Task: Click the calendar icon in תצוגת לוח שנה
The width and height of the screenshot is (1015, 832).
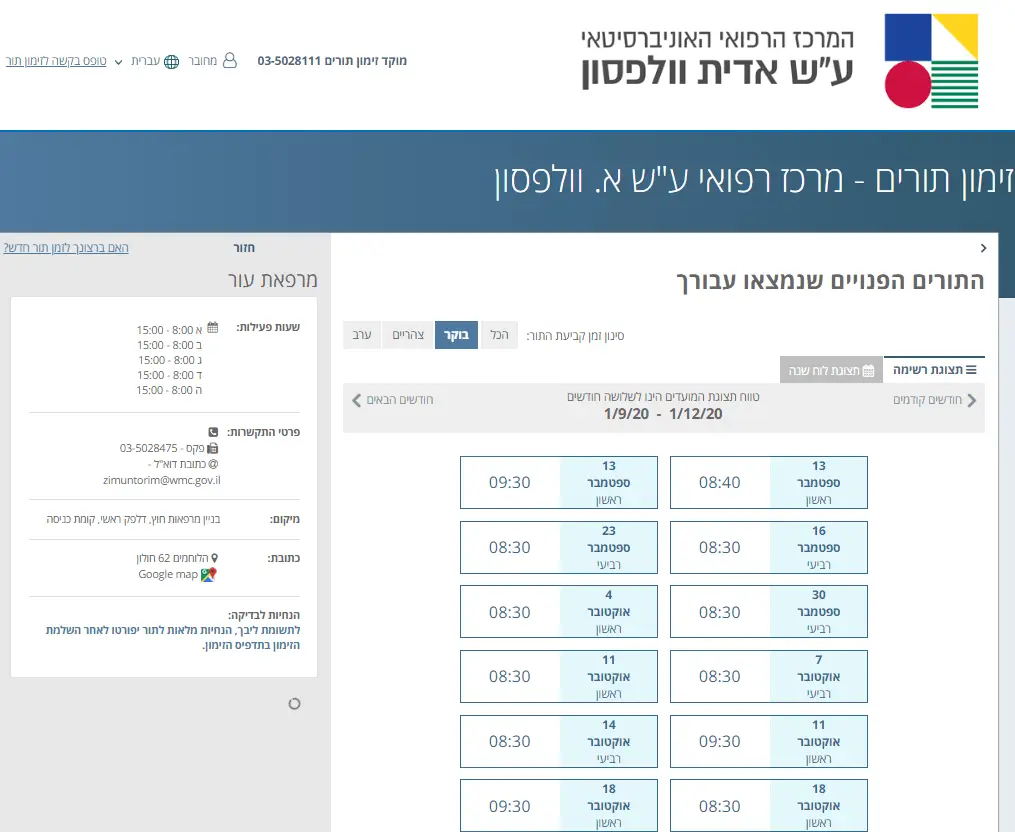Action: (x=868, y=371)
